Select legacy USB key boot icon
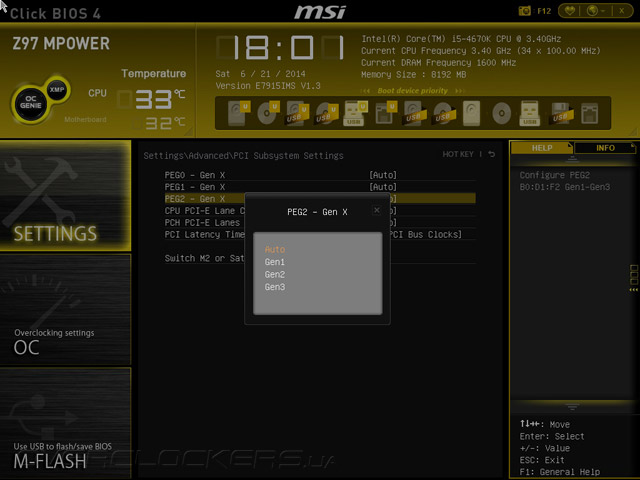 (x=529, y=113)
